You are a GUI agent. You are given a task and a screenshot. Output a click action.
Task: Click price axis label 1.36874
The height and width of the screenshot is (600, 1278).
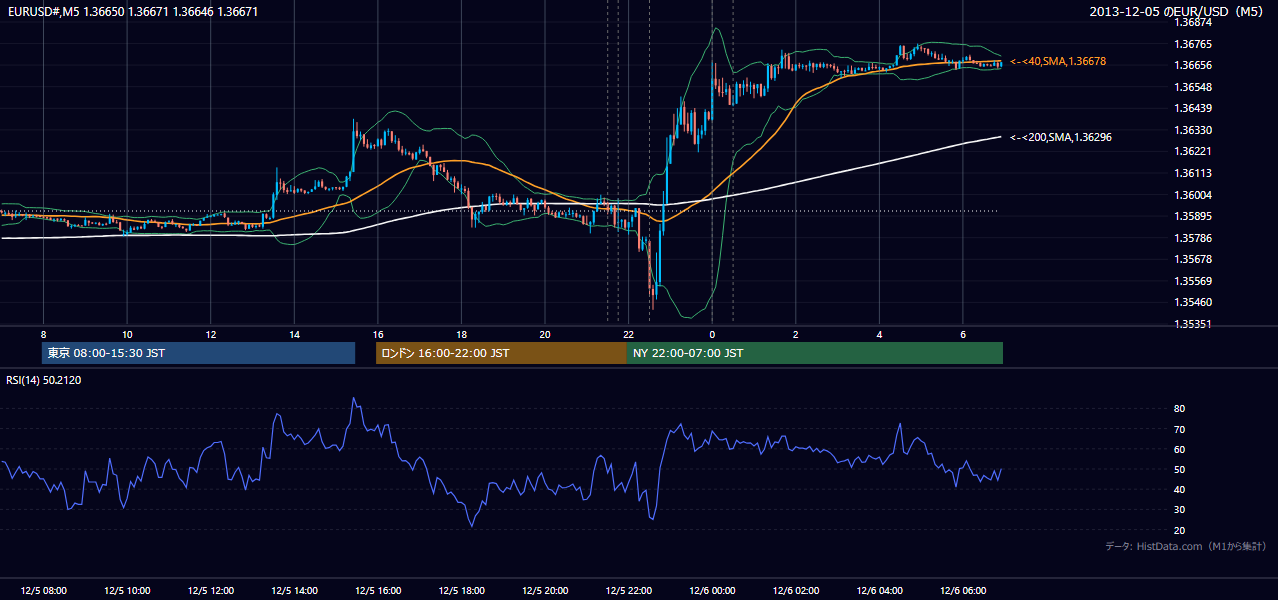tap(1193, 22)
